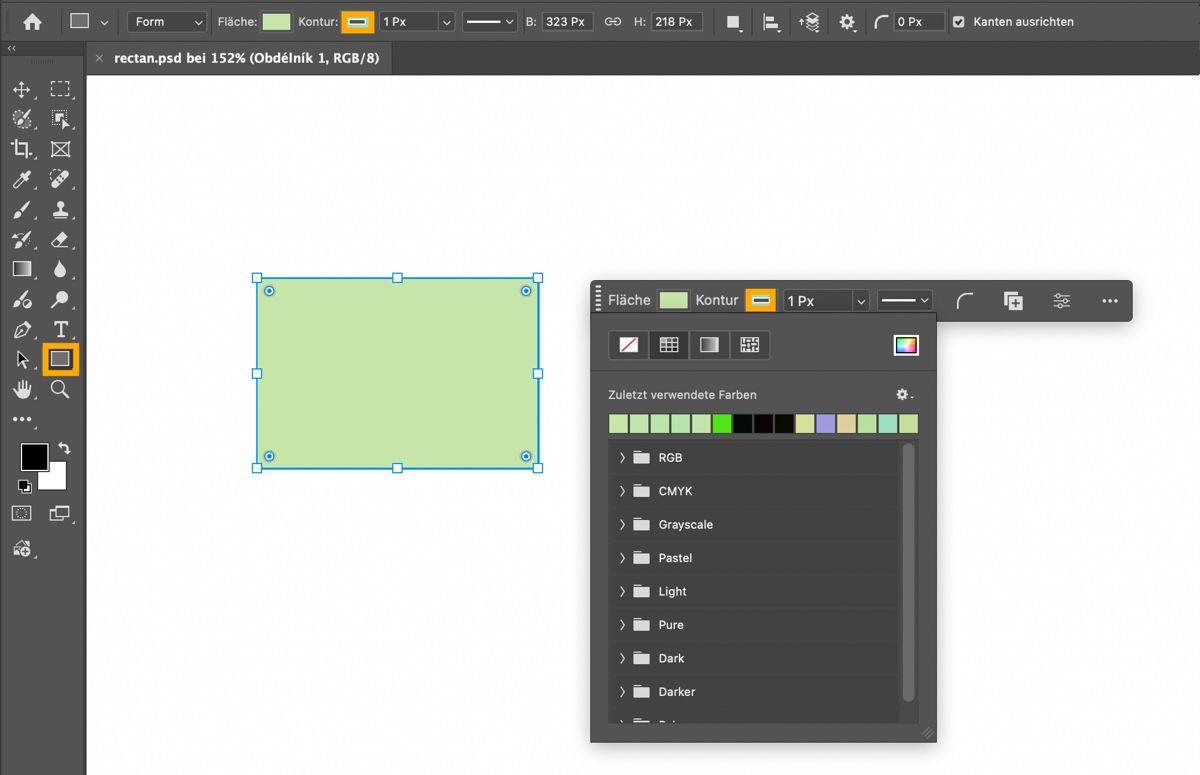Choose the Crop tool
Viewport: 1200px width, 775px height.
22,149
